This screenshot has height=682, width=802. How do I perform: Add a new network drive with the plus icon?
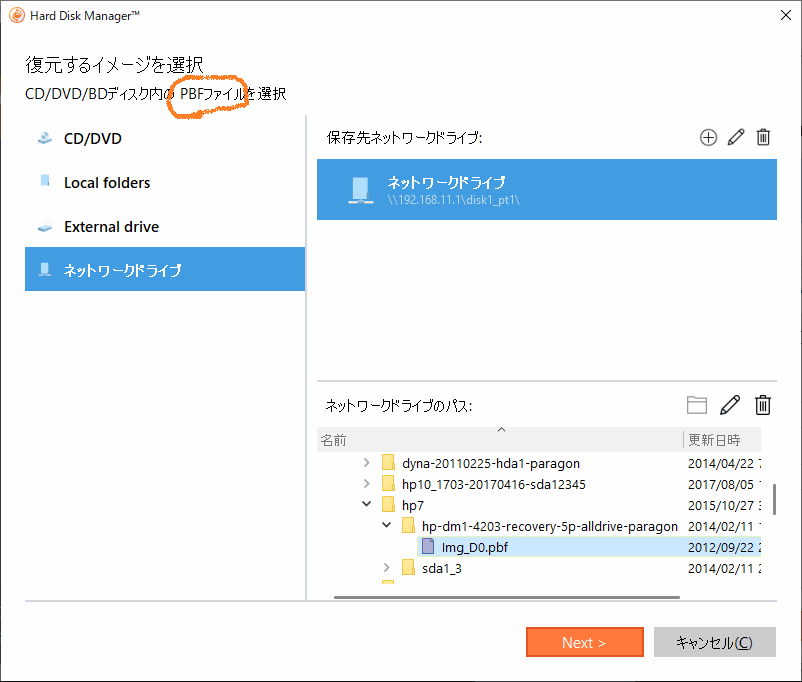[x=708, y=137]
